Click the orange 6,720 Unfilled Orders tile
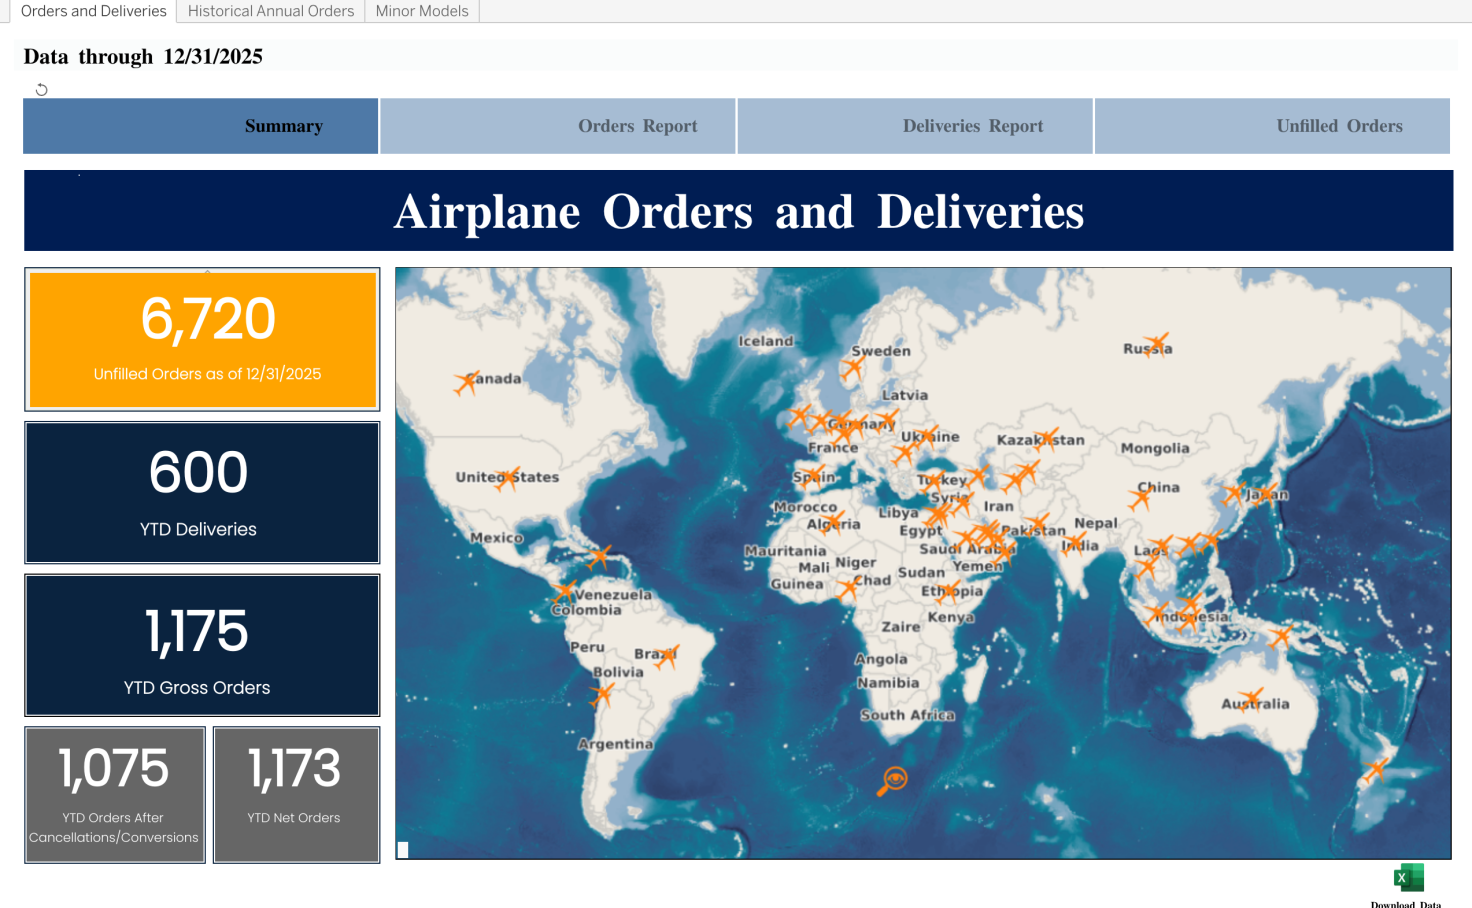 pyautogui.click(x=203, y=340)
